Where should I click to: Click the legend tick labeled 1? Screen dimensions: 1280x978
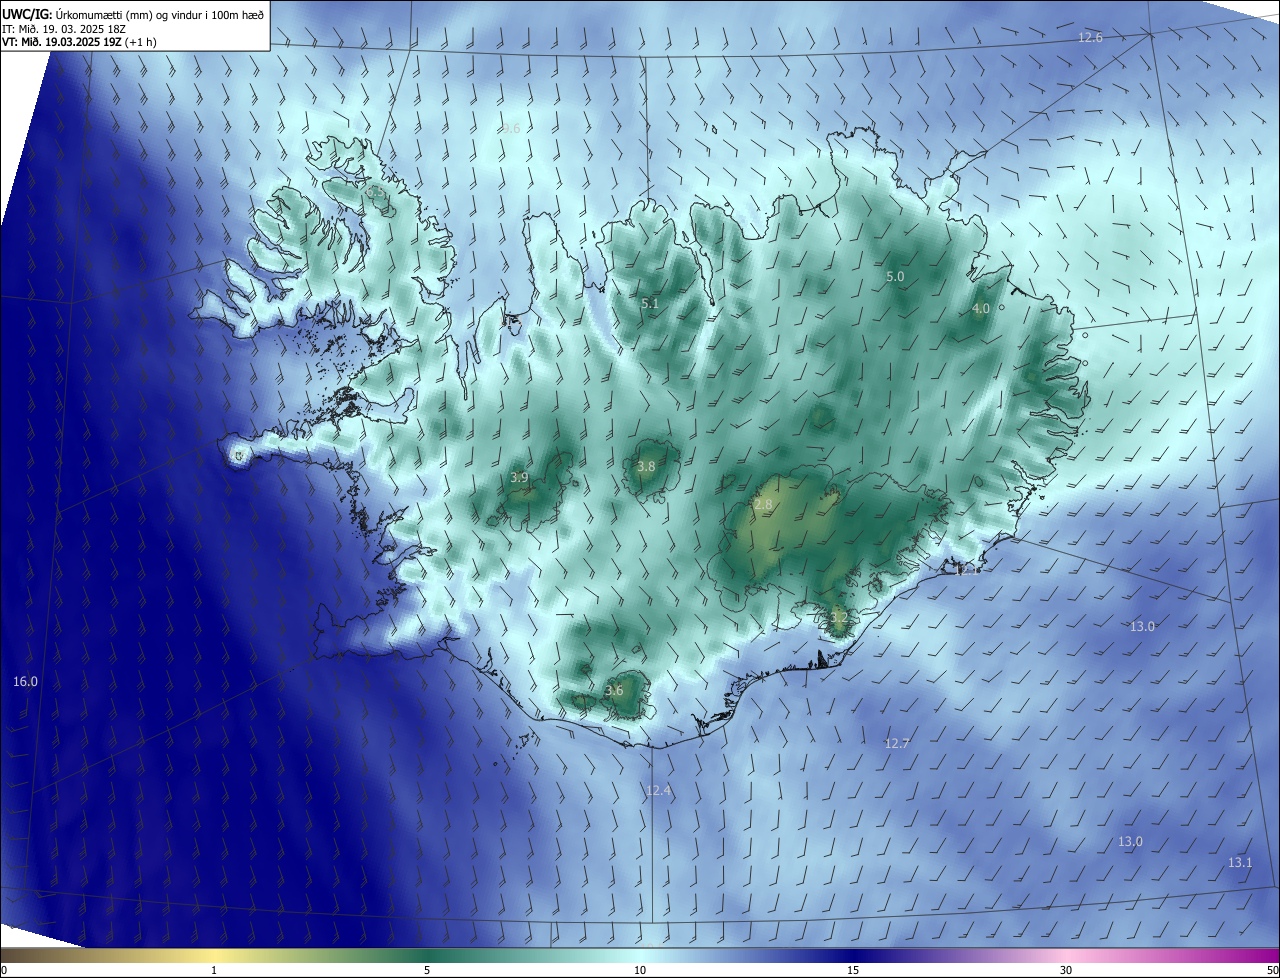[x=214, y=970]
